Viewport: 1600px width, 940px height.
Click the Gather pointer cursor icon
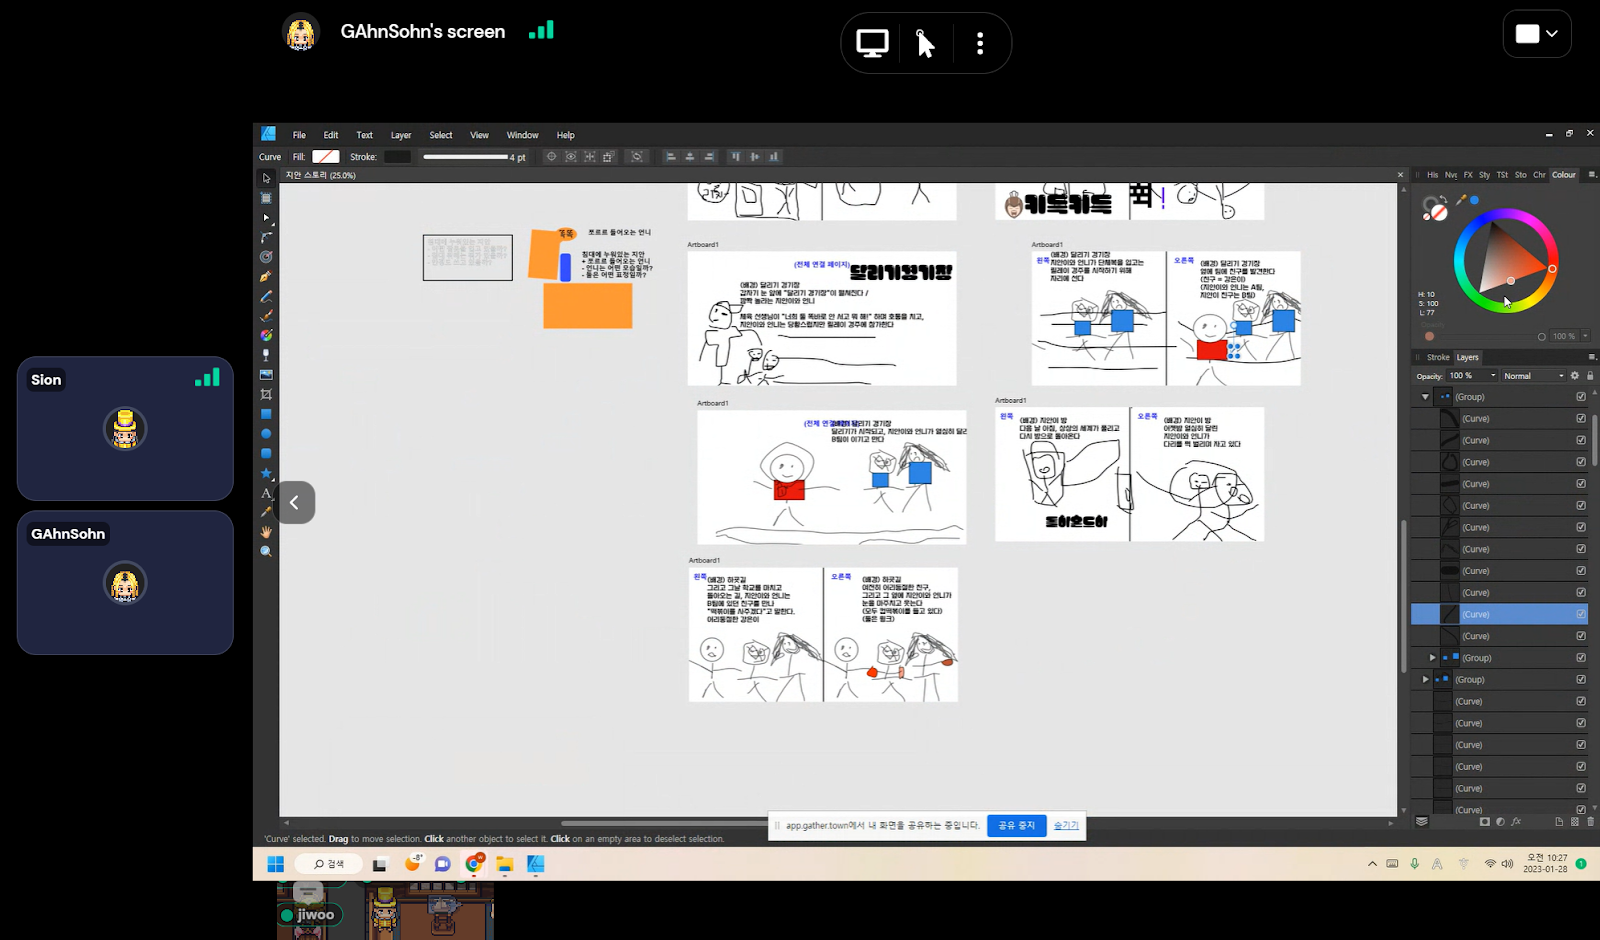point(925,43)
